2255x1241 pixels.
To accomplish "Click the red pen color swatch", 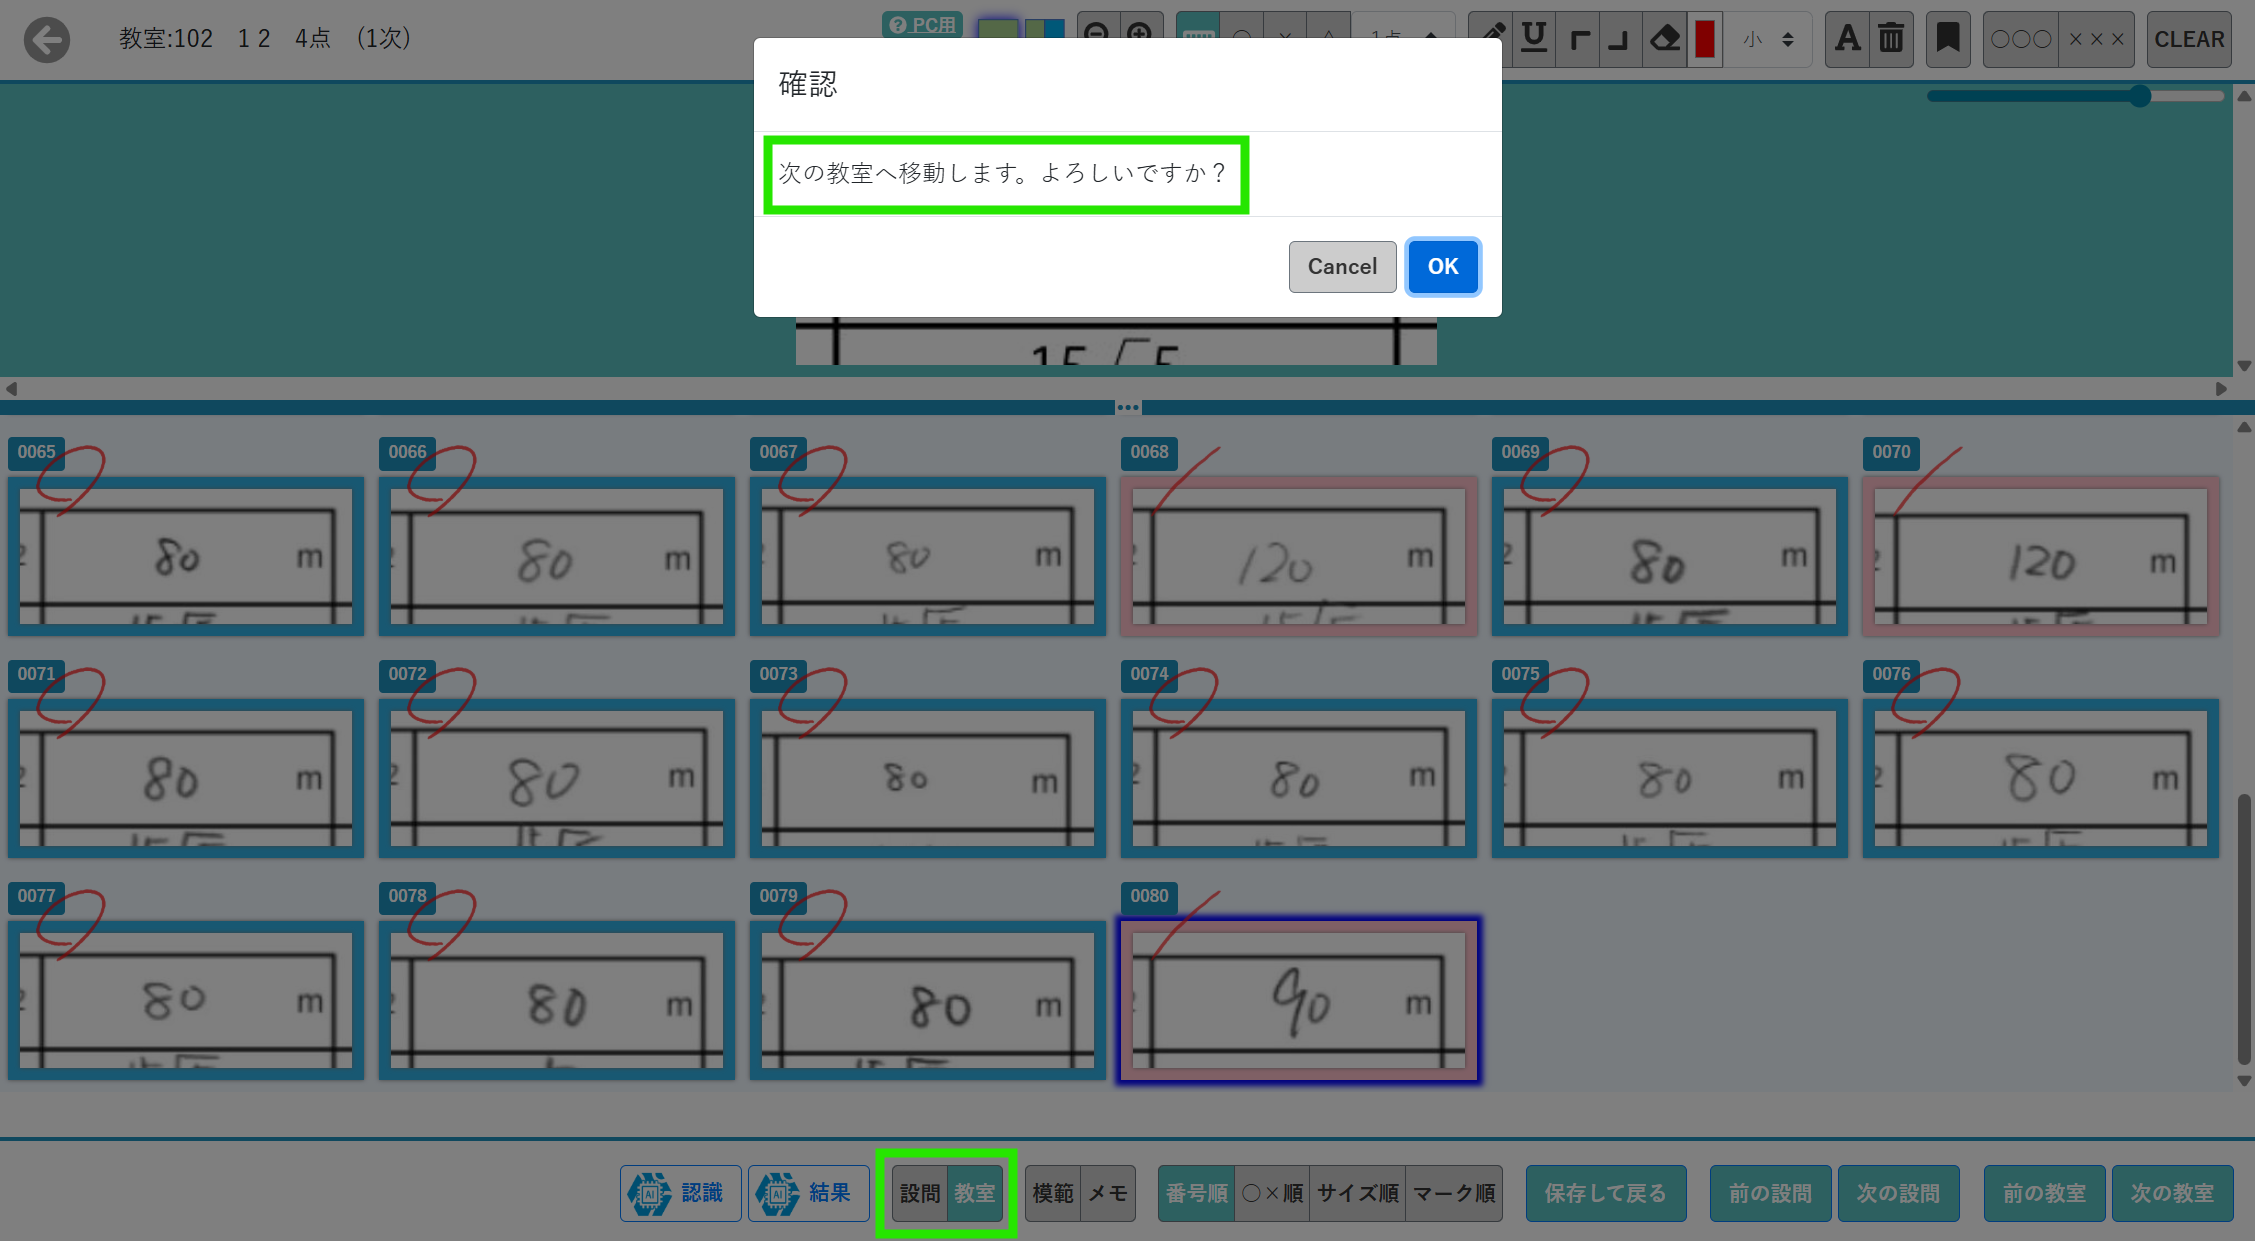I will (1705, 40).
